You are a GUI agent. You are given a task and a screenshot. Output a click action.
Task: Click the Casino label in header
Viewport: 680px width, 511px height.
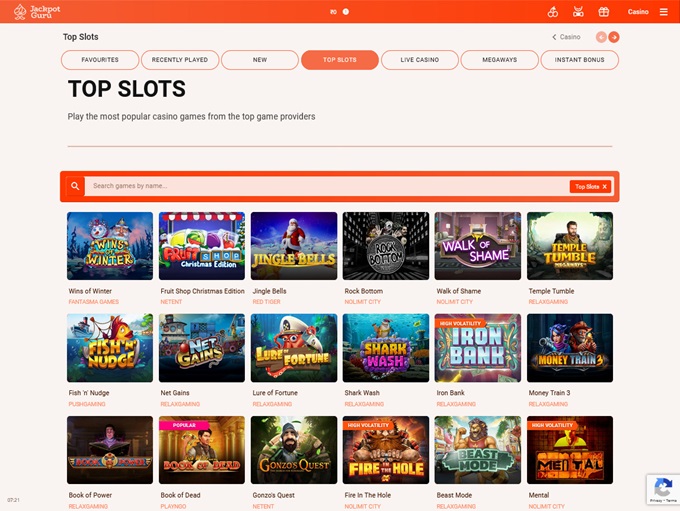(x=638, y=12)
